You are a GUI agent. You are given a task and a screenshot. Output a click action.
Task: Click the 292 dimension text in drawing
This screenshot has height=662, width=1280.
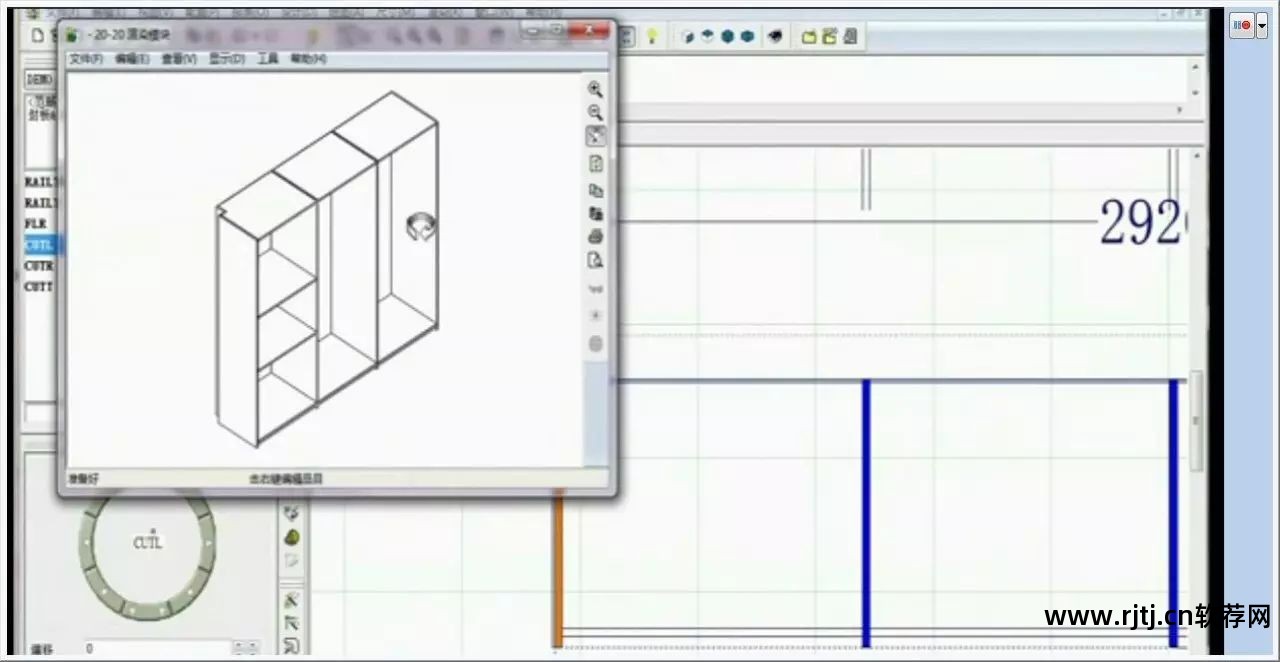(x=1142, y=224)
